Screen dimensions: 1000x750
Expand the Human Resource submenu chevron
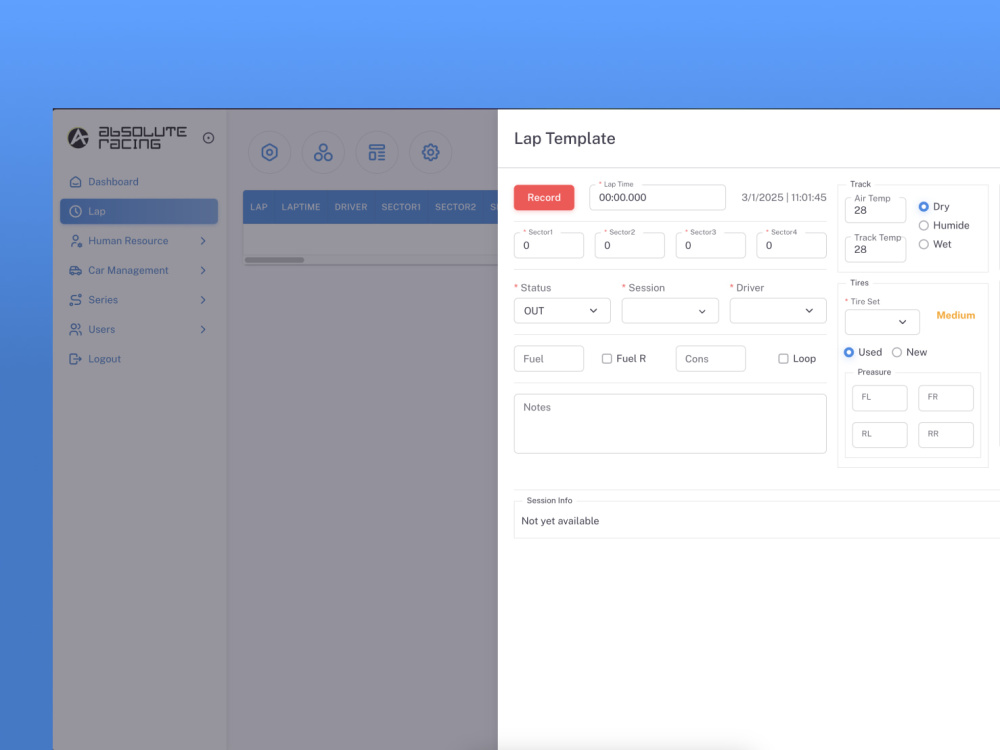(x=203, y=240)
